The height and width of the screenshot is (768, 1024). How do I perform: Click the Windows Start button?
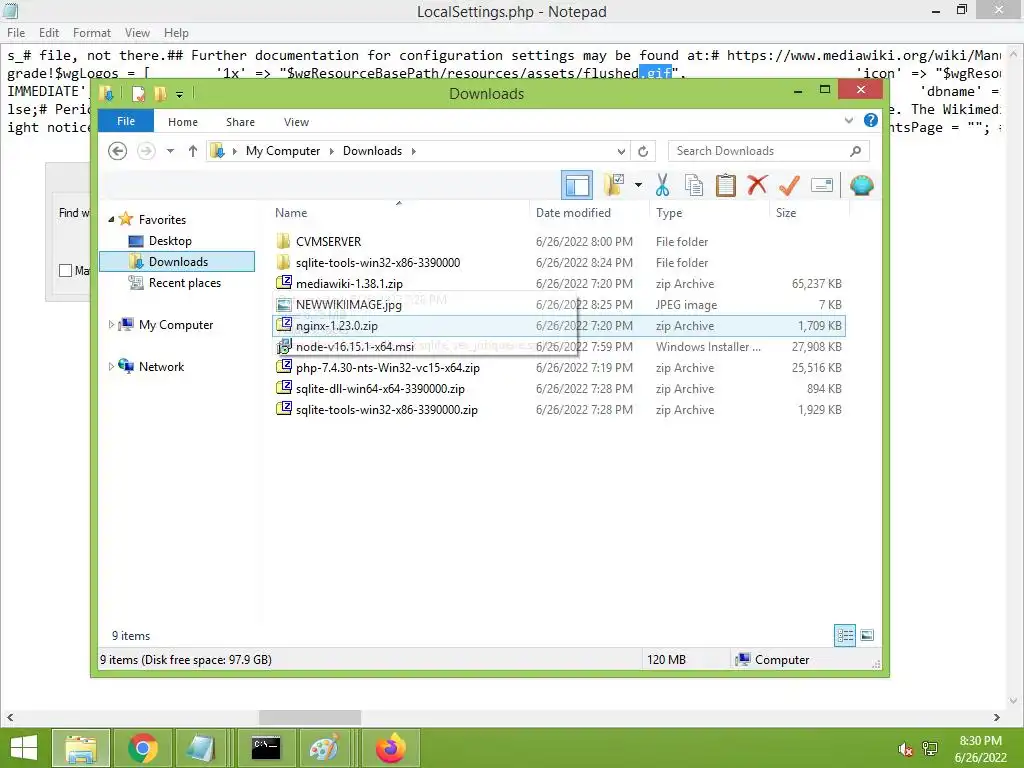tap(24, 748)
